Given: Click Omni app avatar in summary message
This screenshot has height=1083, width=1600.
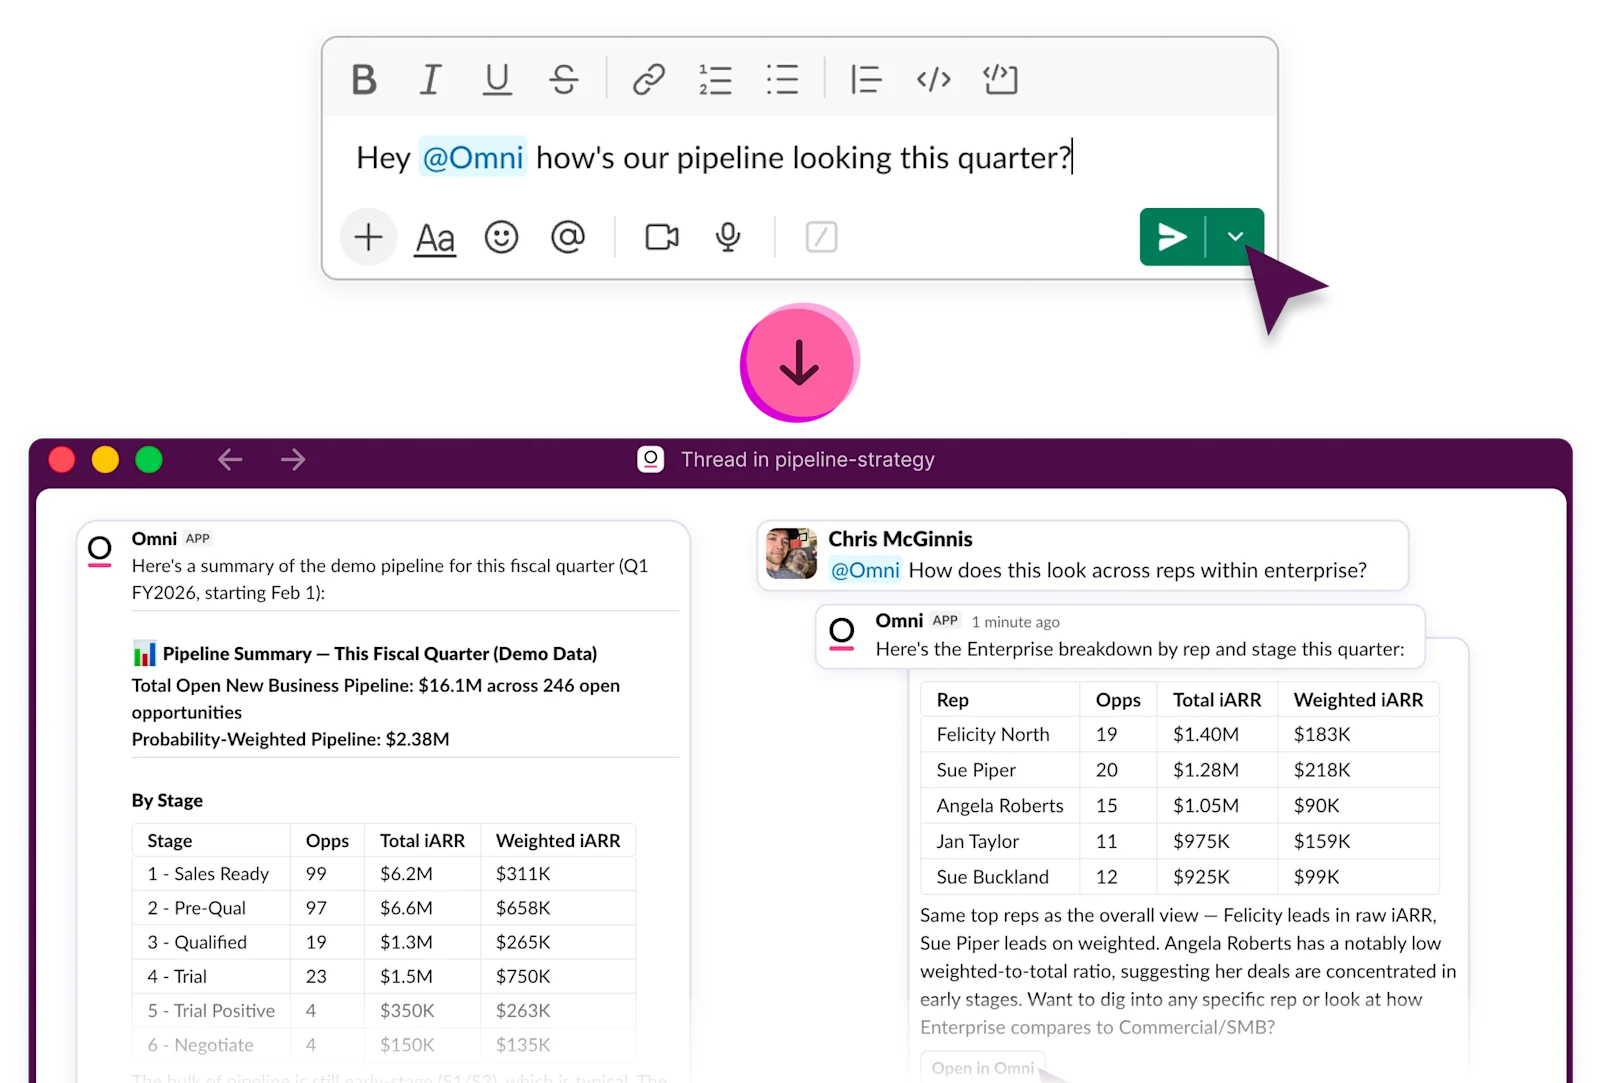Looking at the screenshot, I should (100, 551).
